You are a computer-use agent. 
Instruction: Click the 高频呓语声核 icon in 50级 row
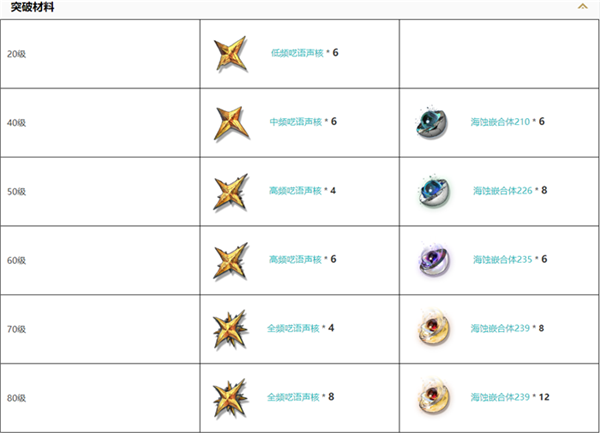(x=230, y=191)
